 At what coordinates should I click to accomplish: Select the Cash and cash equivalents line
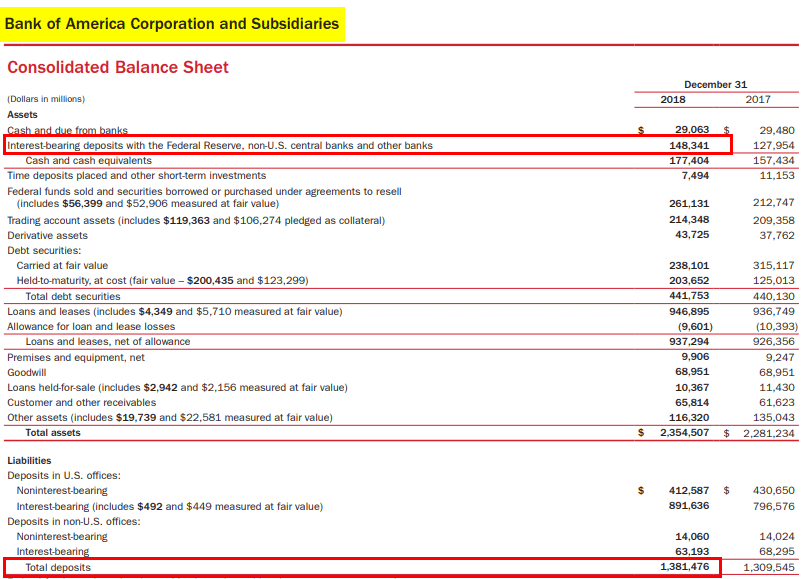(90, 160)
